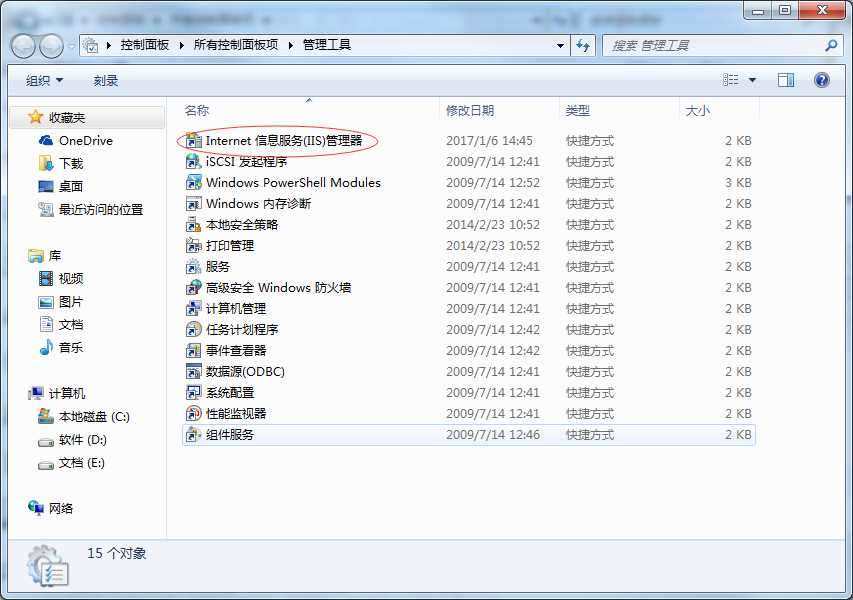This screenshot has height=600, width=853.
Task: Sort by the 名称 column header
Action: (308, 110)
